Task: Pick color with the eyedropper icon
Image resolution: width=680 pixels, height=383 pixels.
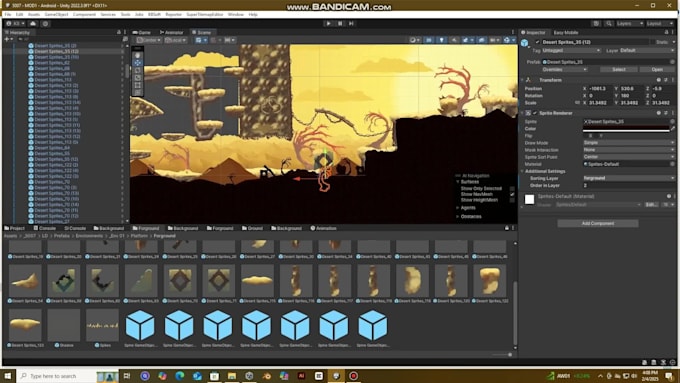Action: (673, 129)
